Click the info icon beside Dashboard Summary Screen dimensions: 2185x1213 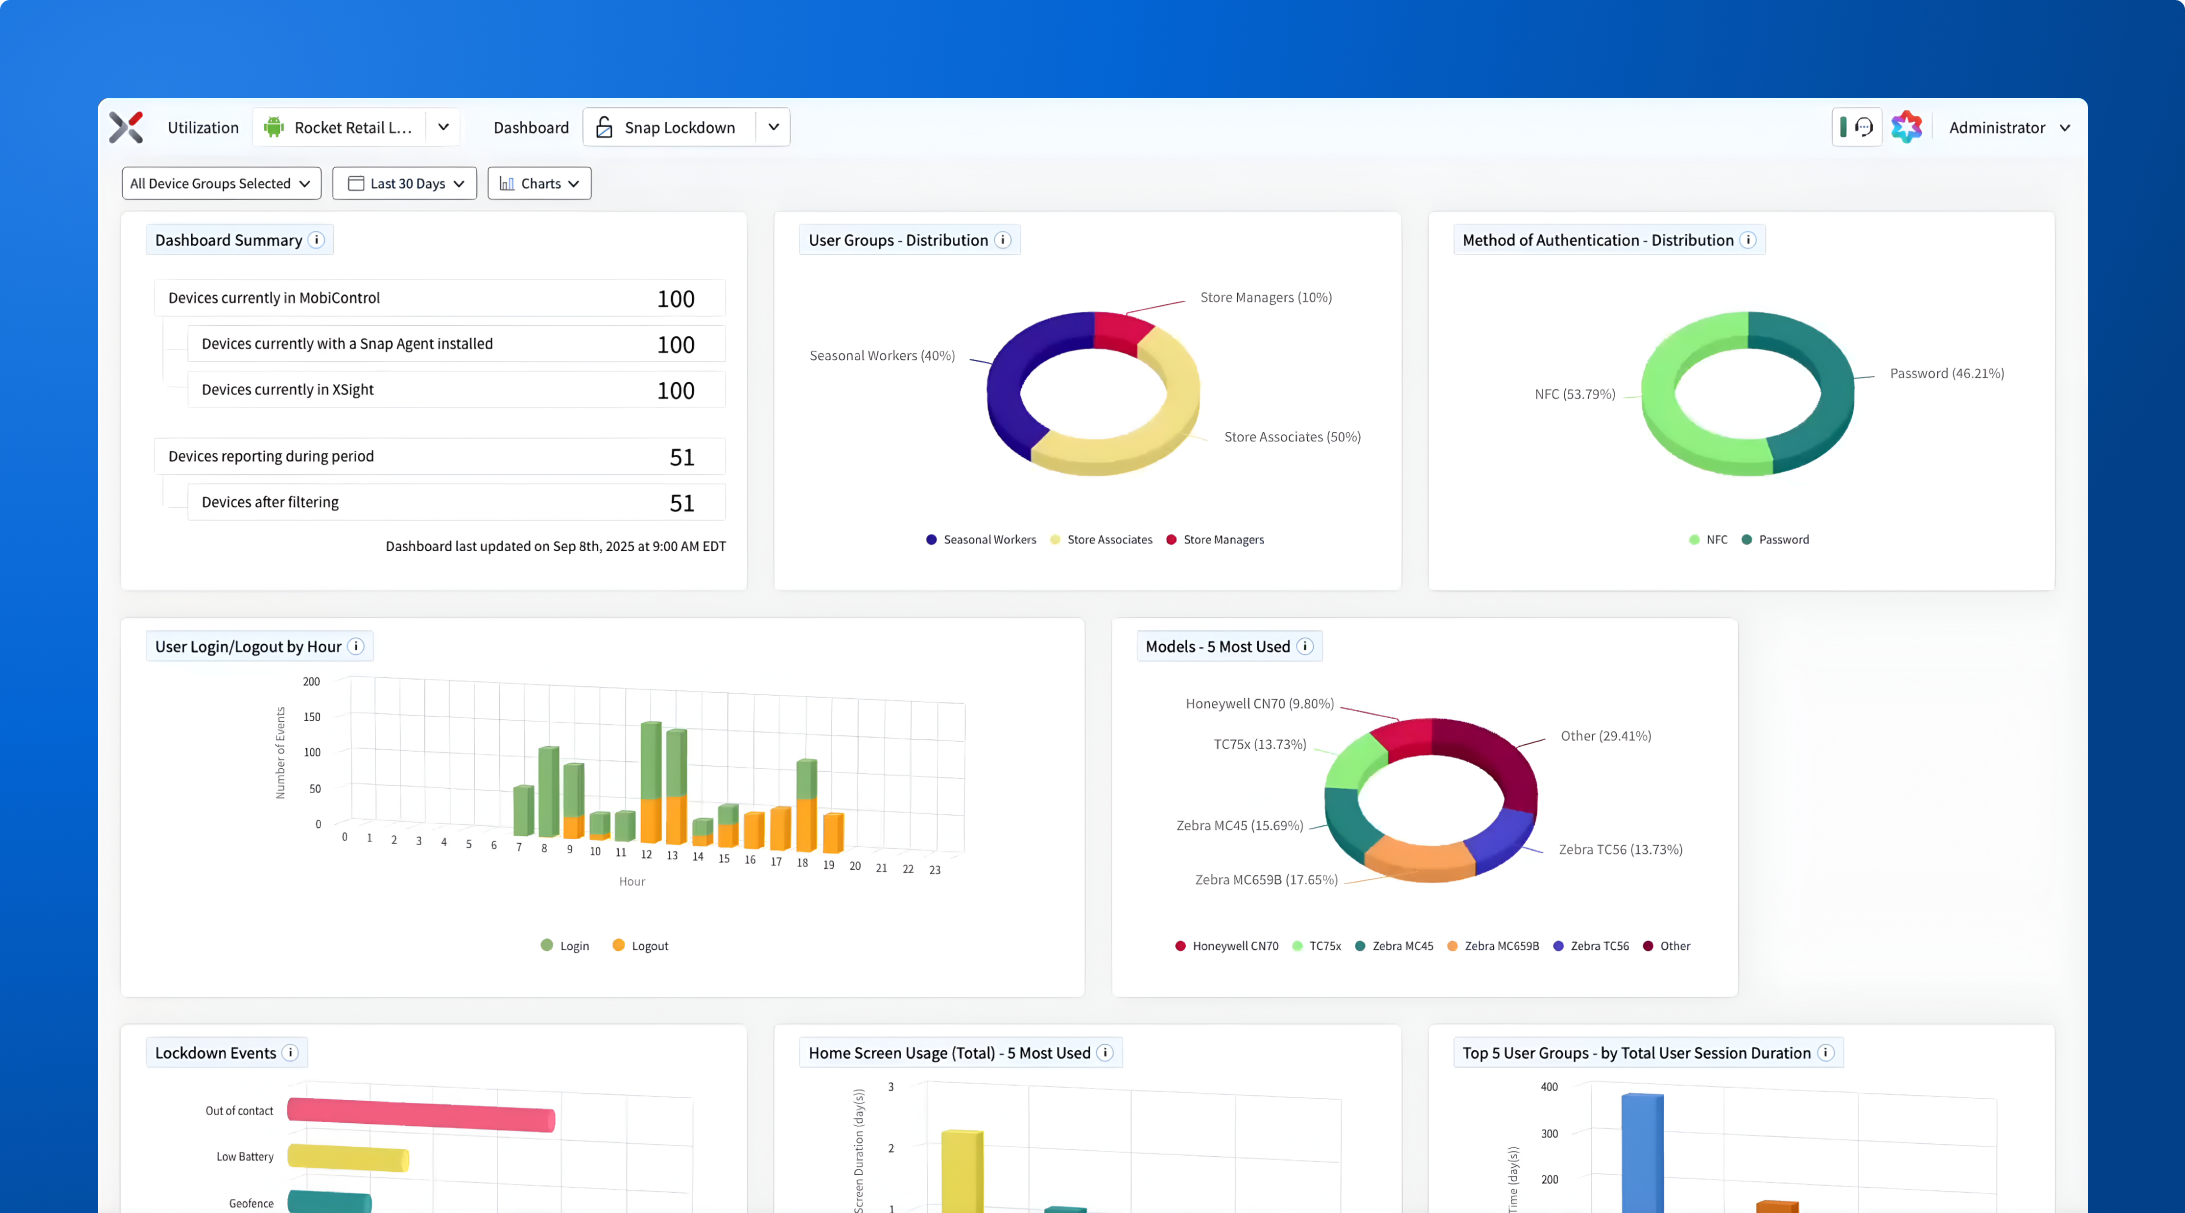pos(317,240)
